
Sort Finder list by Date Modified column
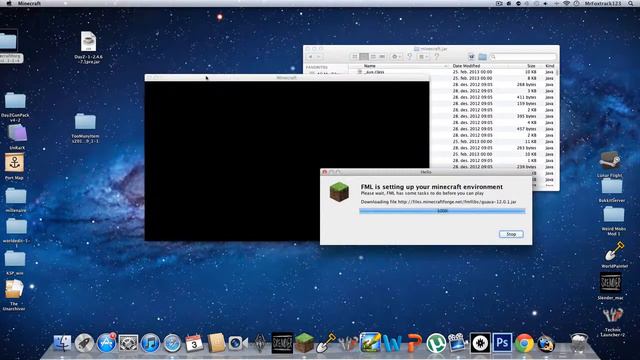tap(466, 66)
